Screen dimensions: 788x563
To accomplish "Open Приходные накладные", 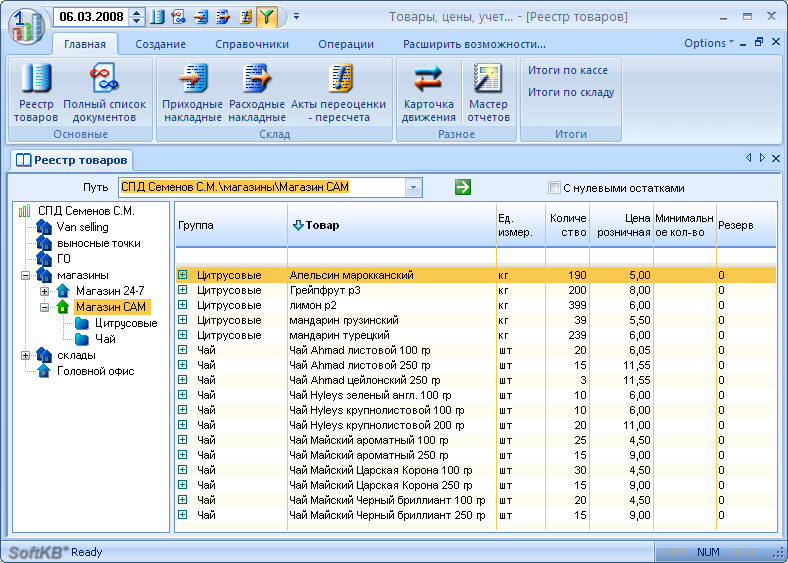I will click(192, 93).
